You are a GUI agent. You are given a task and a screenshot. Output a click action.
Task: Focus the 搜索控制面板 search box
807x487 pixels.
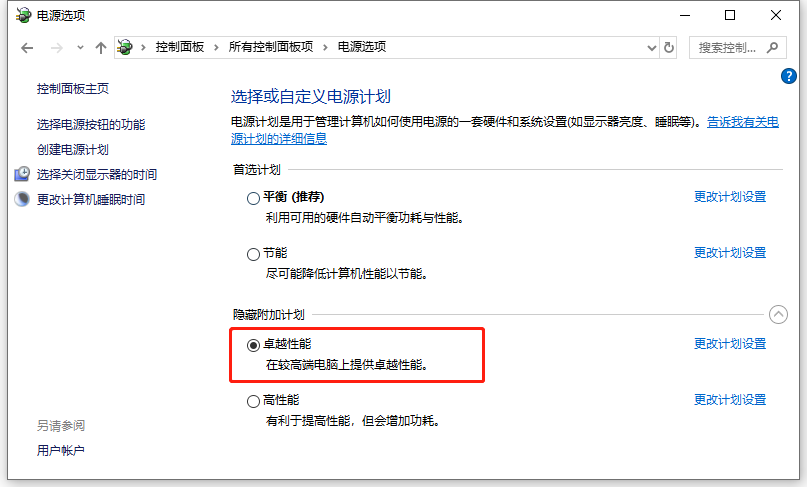coord(738,48)
